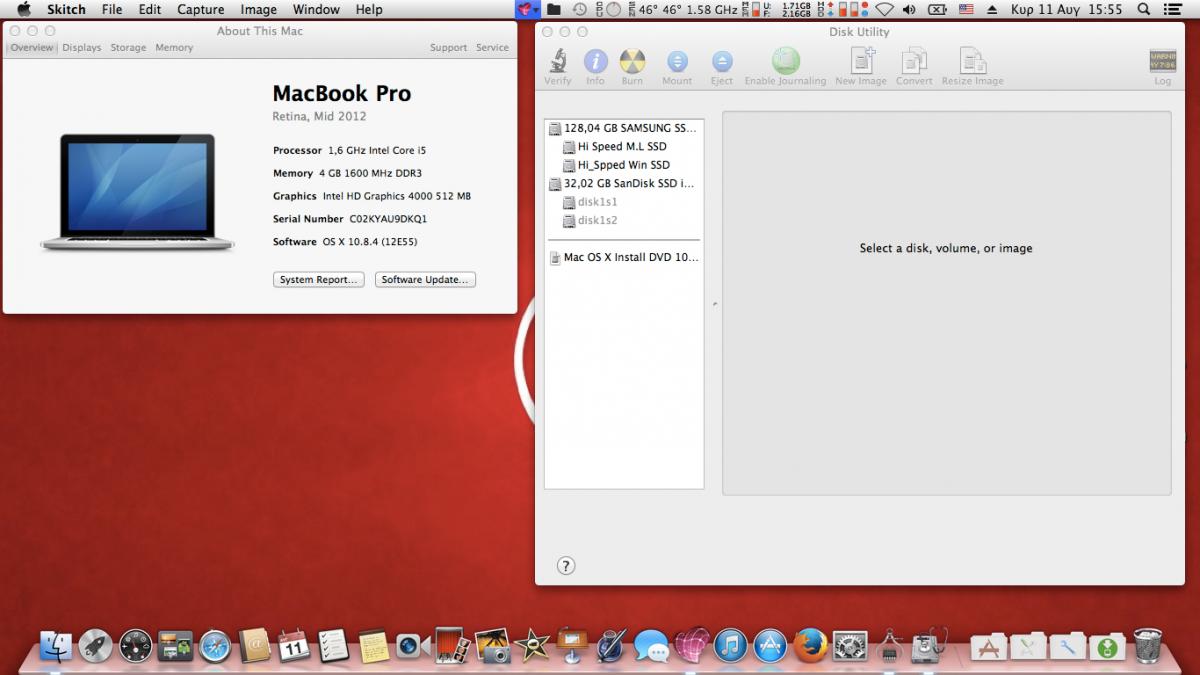This screenshot has width=1200, height=675.
Task: Switch to the Overview tab
Action: click(32, 48)
